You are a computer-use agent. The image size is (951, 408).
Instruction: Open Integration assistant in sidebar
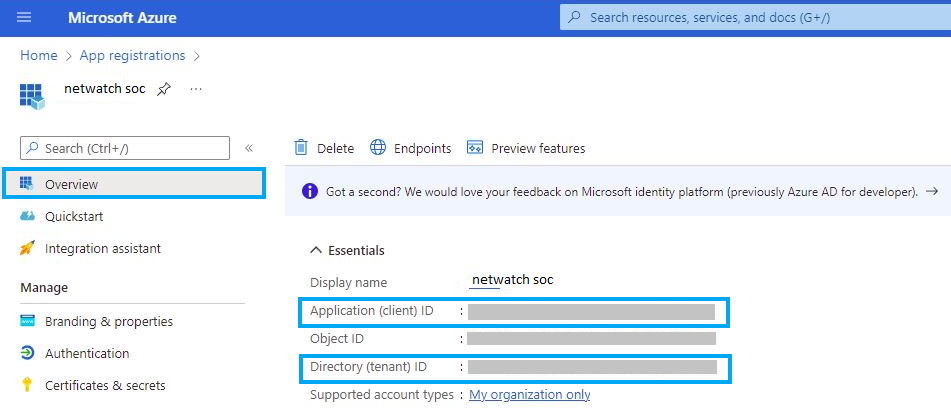coord(103,249)
